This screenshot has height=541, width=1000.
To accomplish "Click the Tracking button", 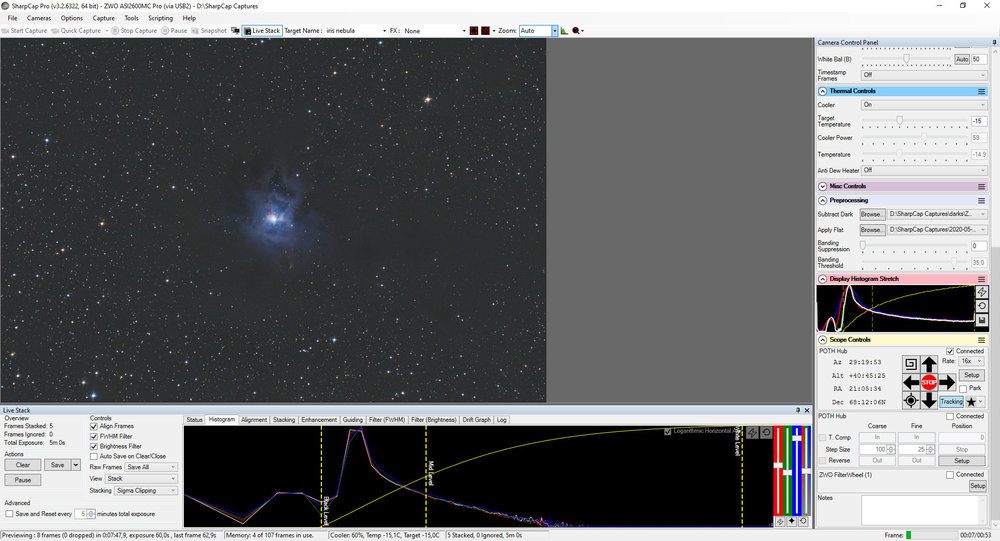I will tap(951, 401).
